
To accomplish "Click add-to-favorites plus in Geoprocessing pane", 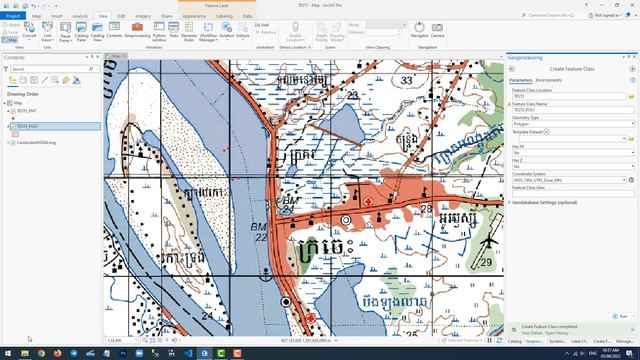I will (x=632, y=69).
